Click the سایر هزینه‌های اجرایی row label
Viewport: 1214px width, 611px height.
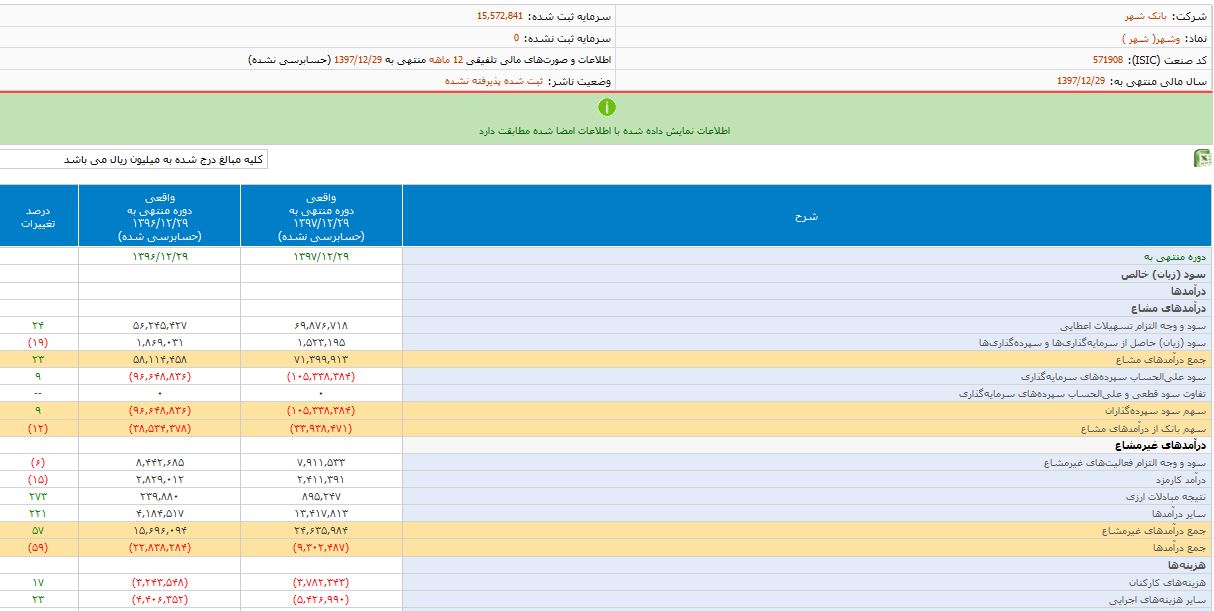[1165, 600]
